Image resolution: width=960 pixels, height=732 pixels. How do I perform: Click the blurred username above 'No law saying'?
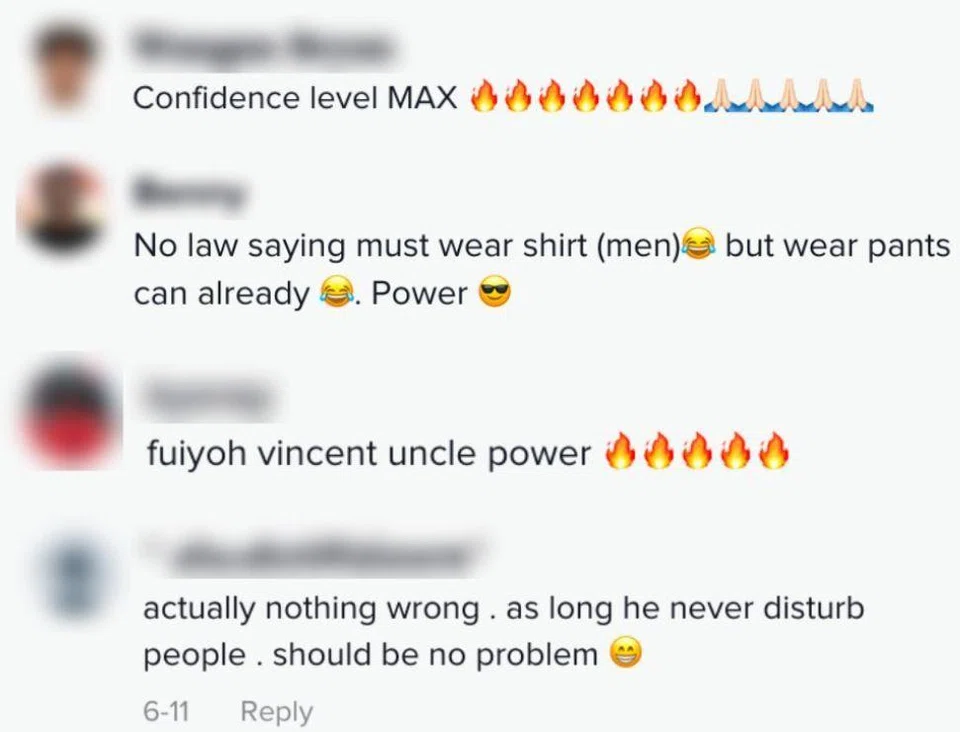[190, 193]
